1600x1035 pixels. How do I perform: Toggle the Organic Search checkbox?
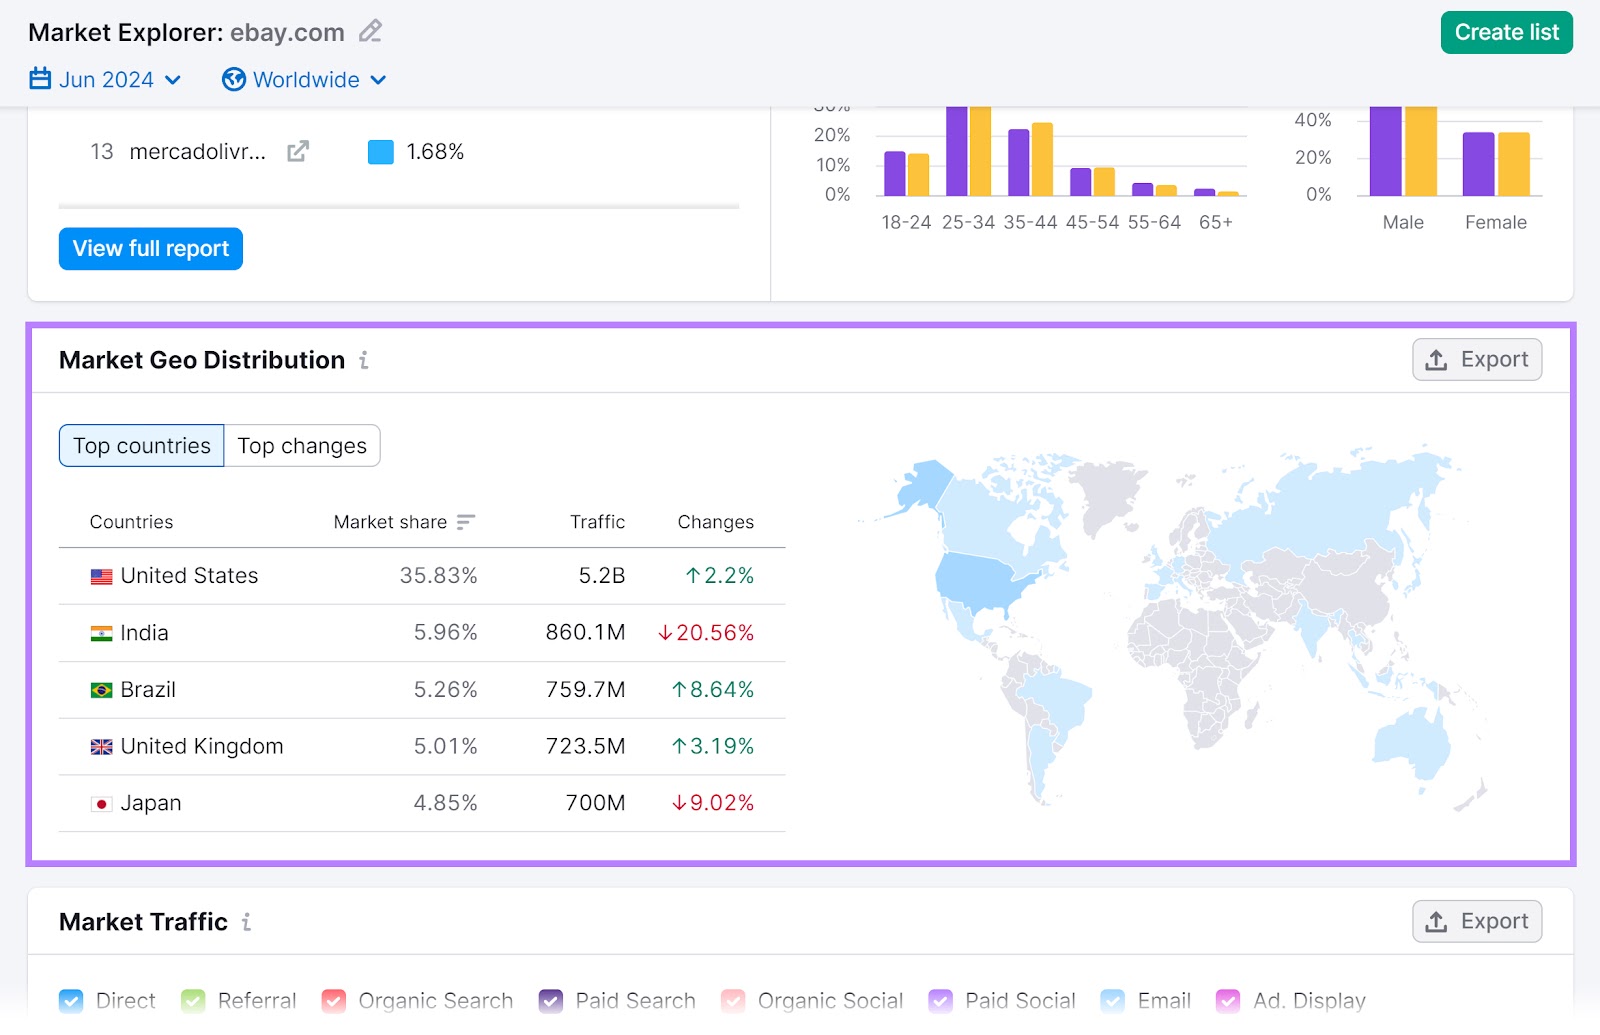334,1001
